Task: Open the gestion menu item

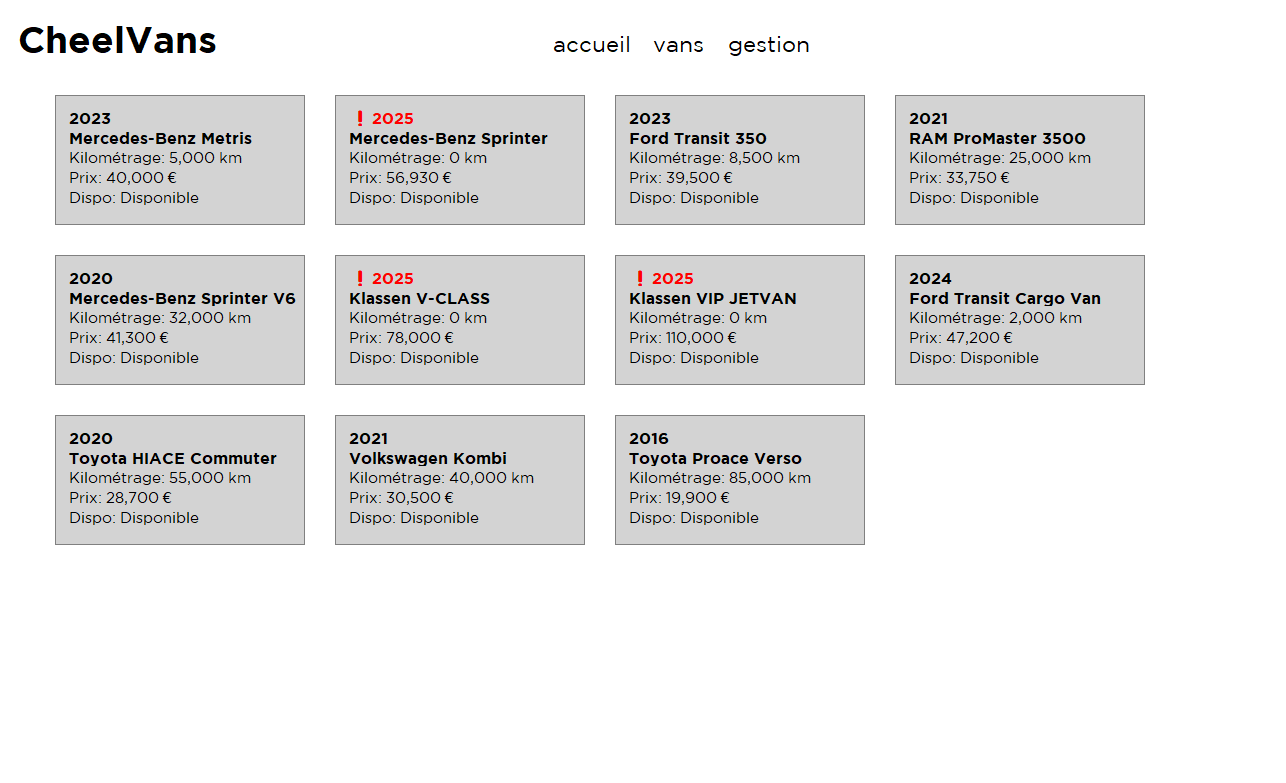Action: point(769,45)
